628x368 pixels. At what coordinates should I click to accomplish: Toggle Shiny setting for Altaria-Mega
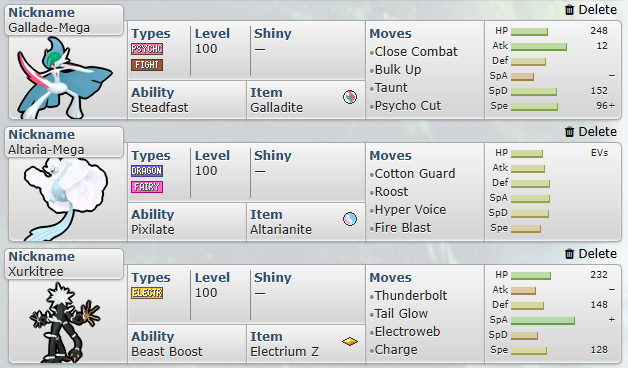pos(307,171)
